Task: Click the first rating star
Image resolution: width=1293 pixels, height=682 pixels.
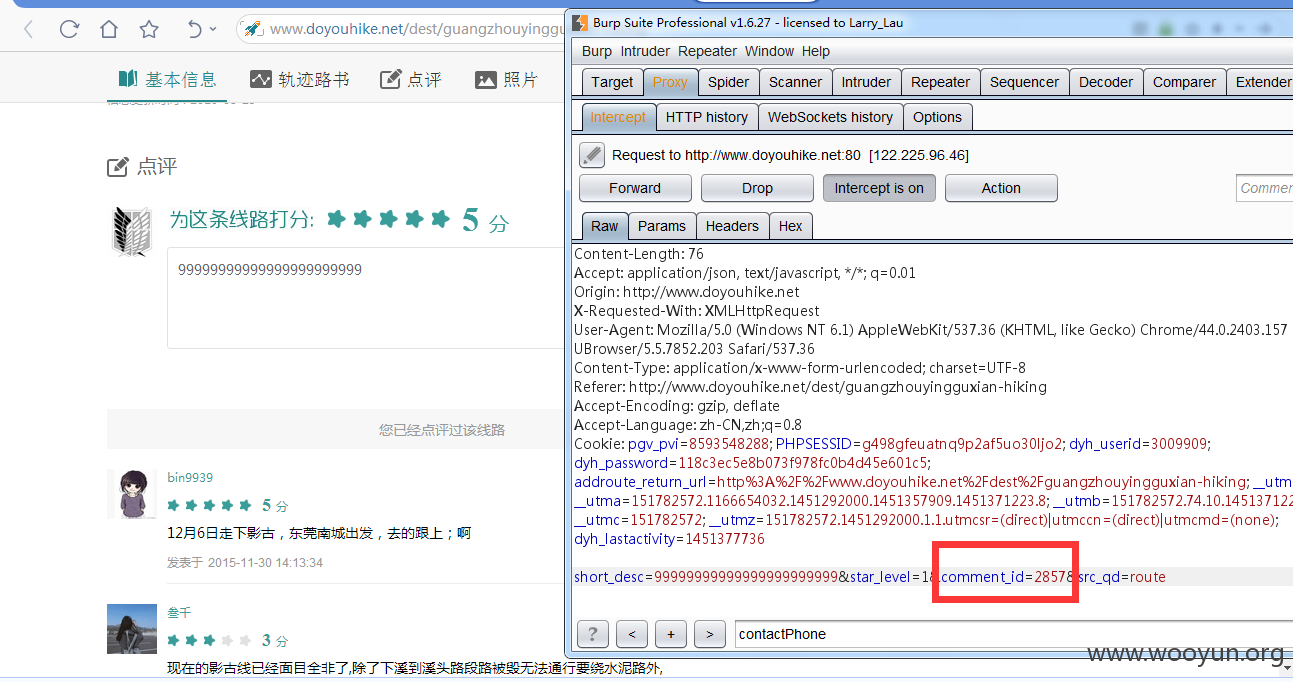Action: tap(336, 219)
